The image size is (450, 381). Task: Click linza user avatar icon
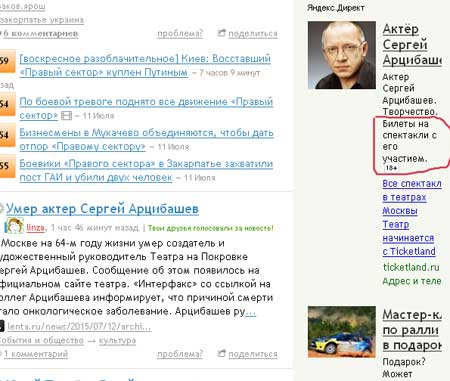pyautogui.click(x=14, y=226)
